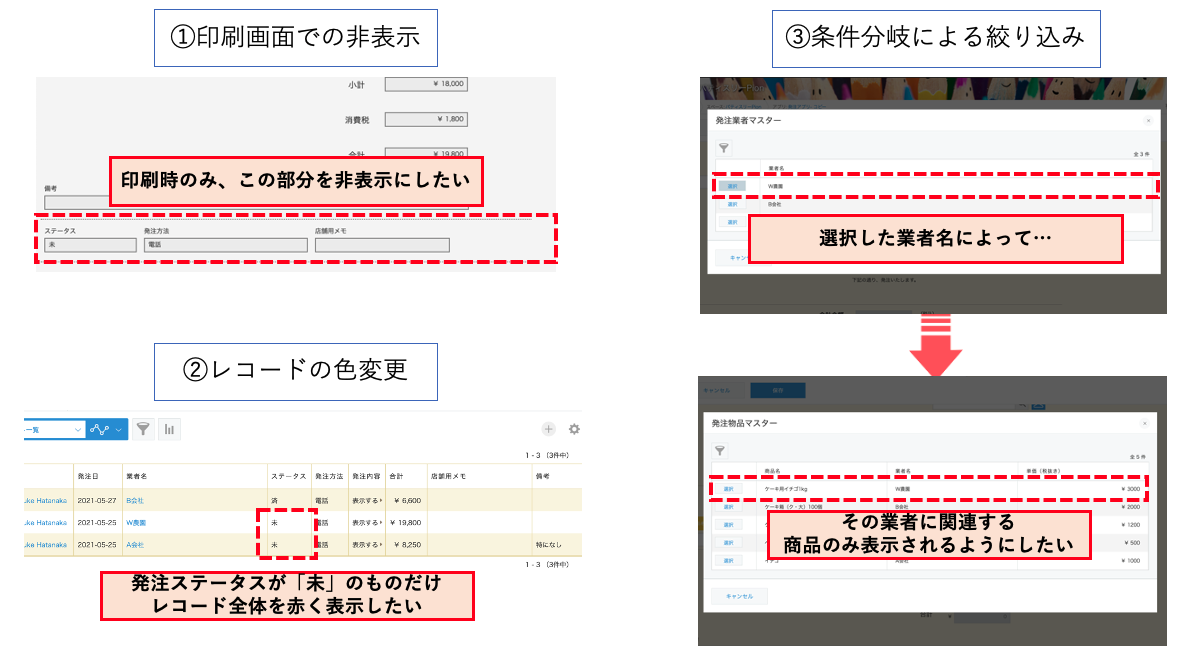Click キャンセル in the 発注物品マスター dialog
Screen dimensions: 1194x659
point(739,596)
